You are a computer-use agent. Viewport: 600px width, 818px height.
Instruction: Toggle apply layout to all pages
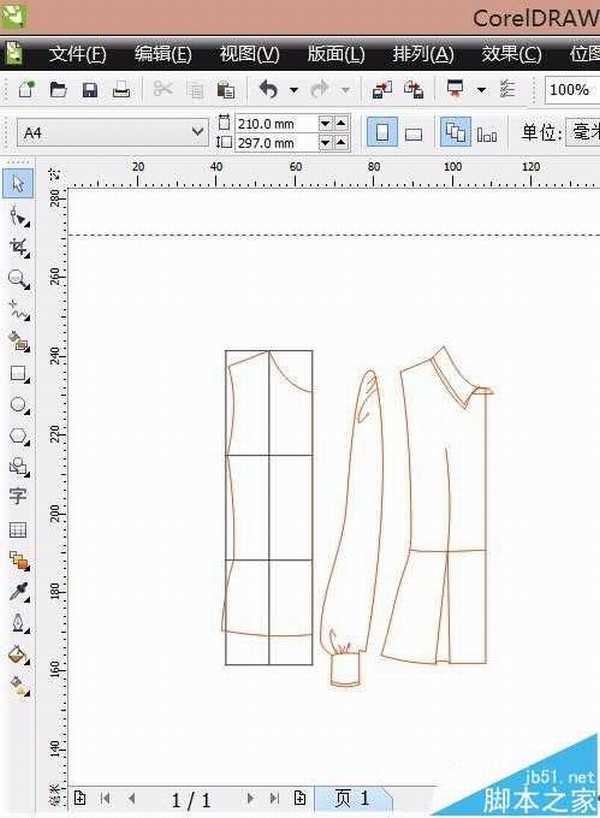455,133
